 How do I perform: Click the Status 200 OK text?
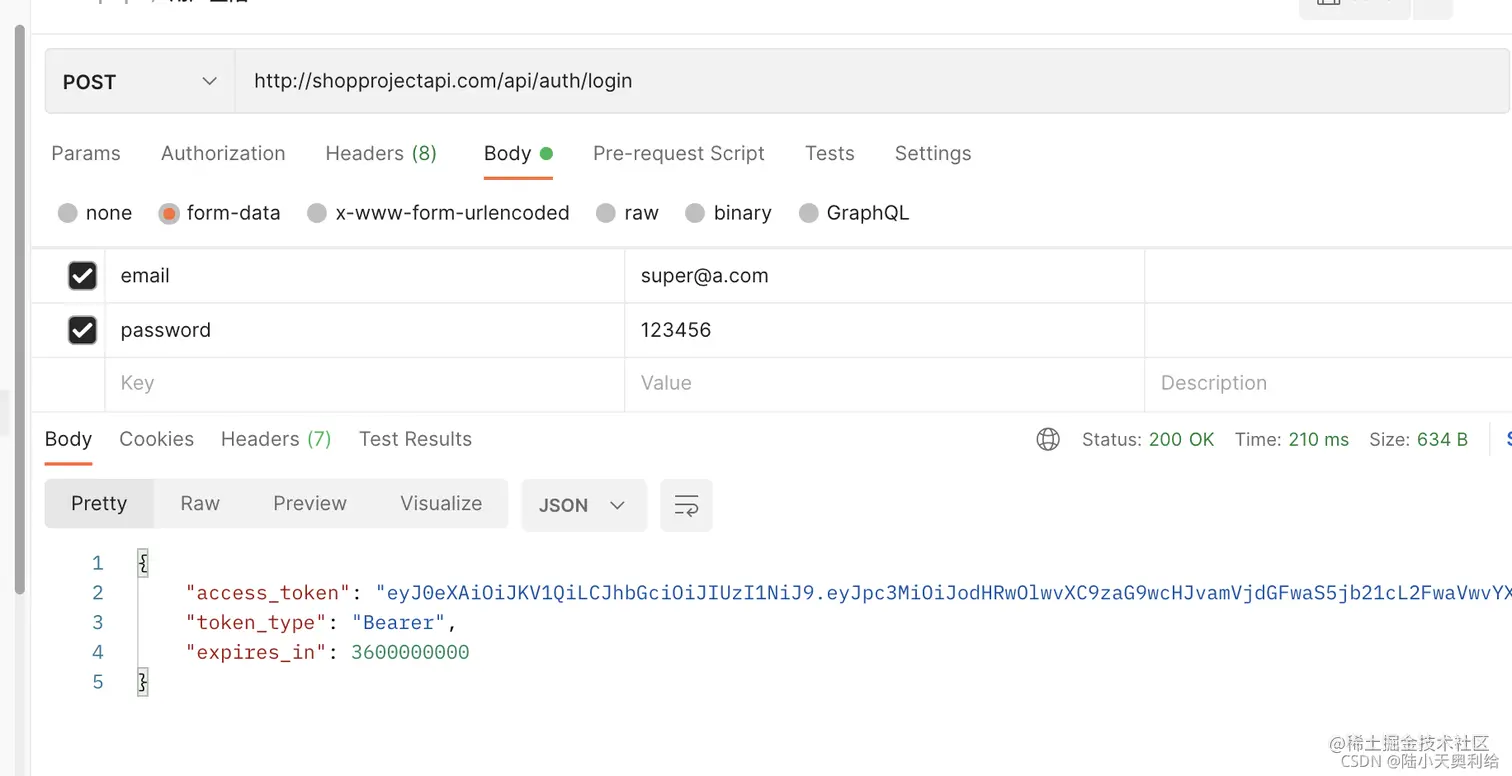[x=1148, y=439]
